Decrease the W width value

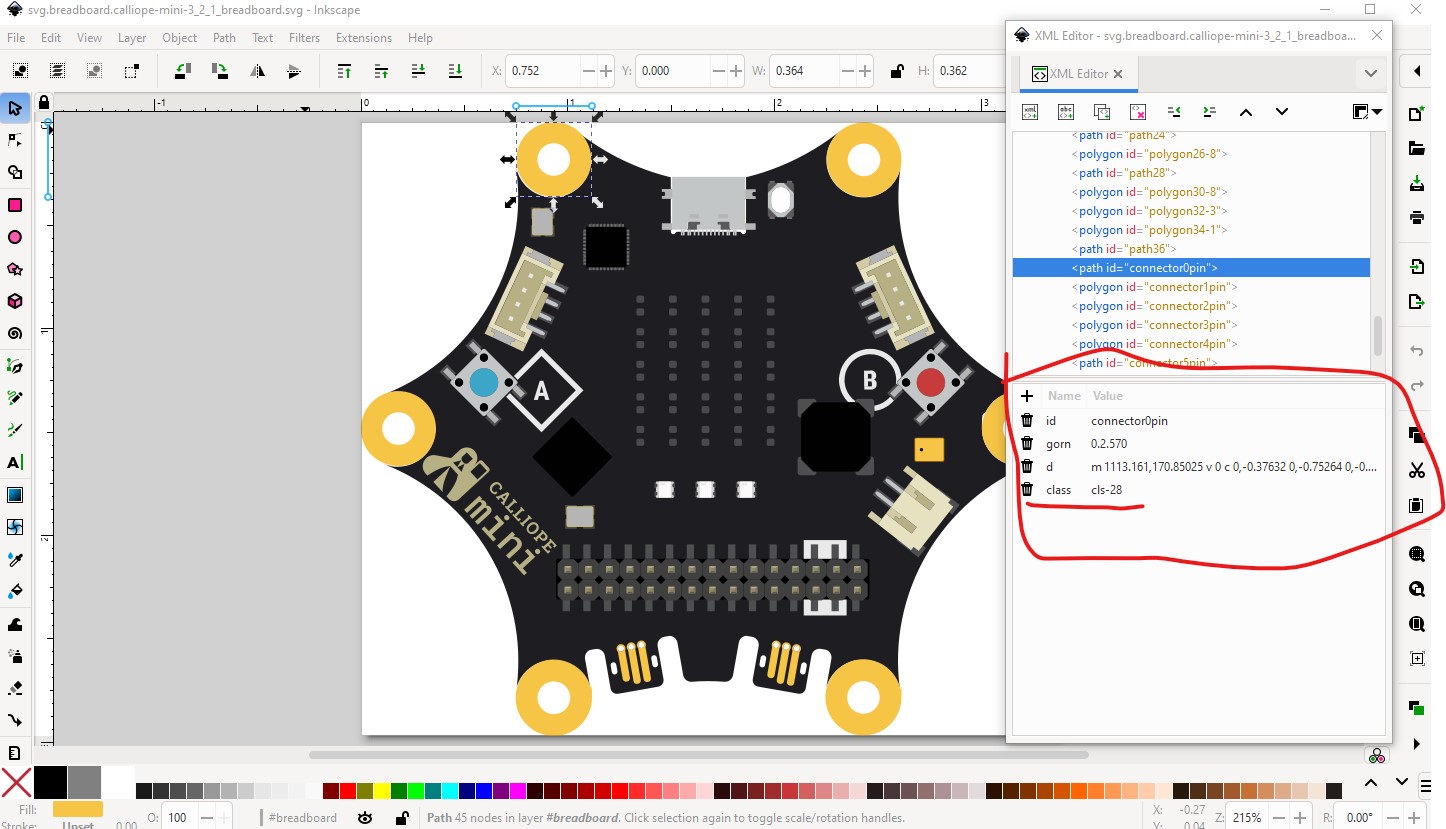pyautogui.click(x=847, y=71)
